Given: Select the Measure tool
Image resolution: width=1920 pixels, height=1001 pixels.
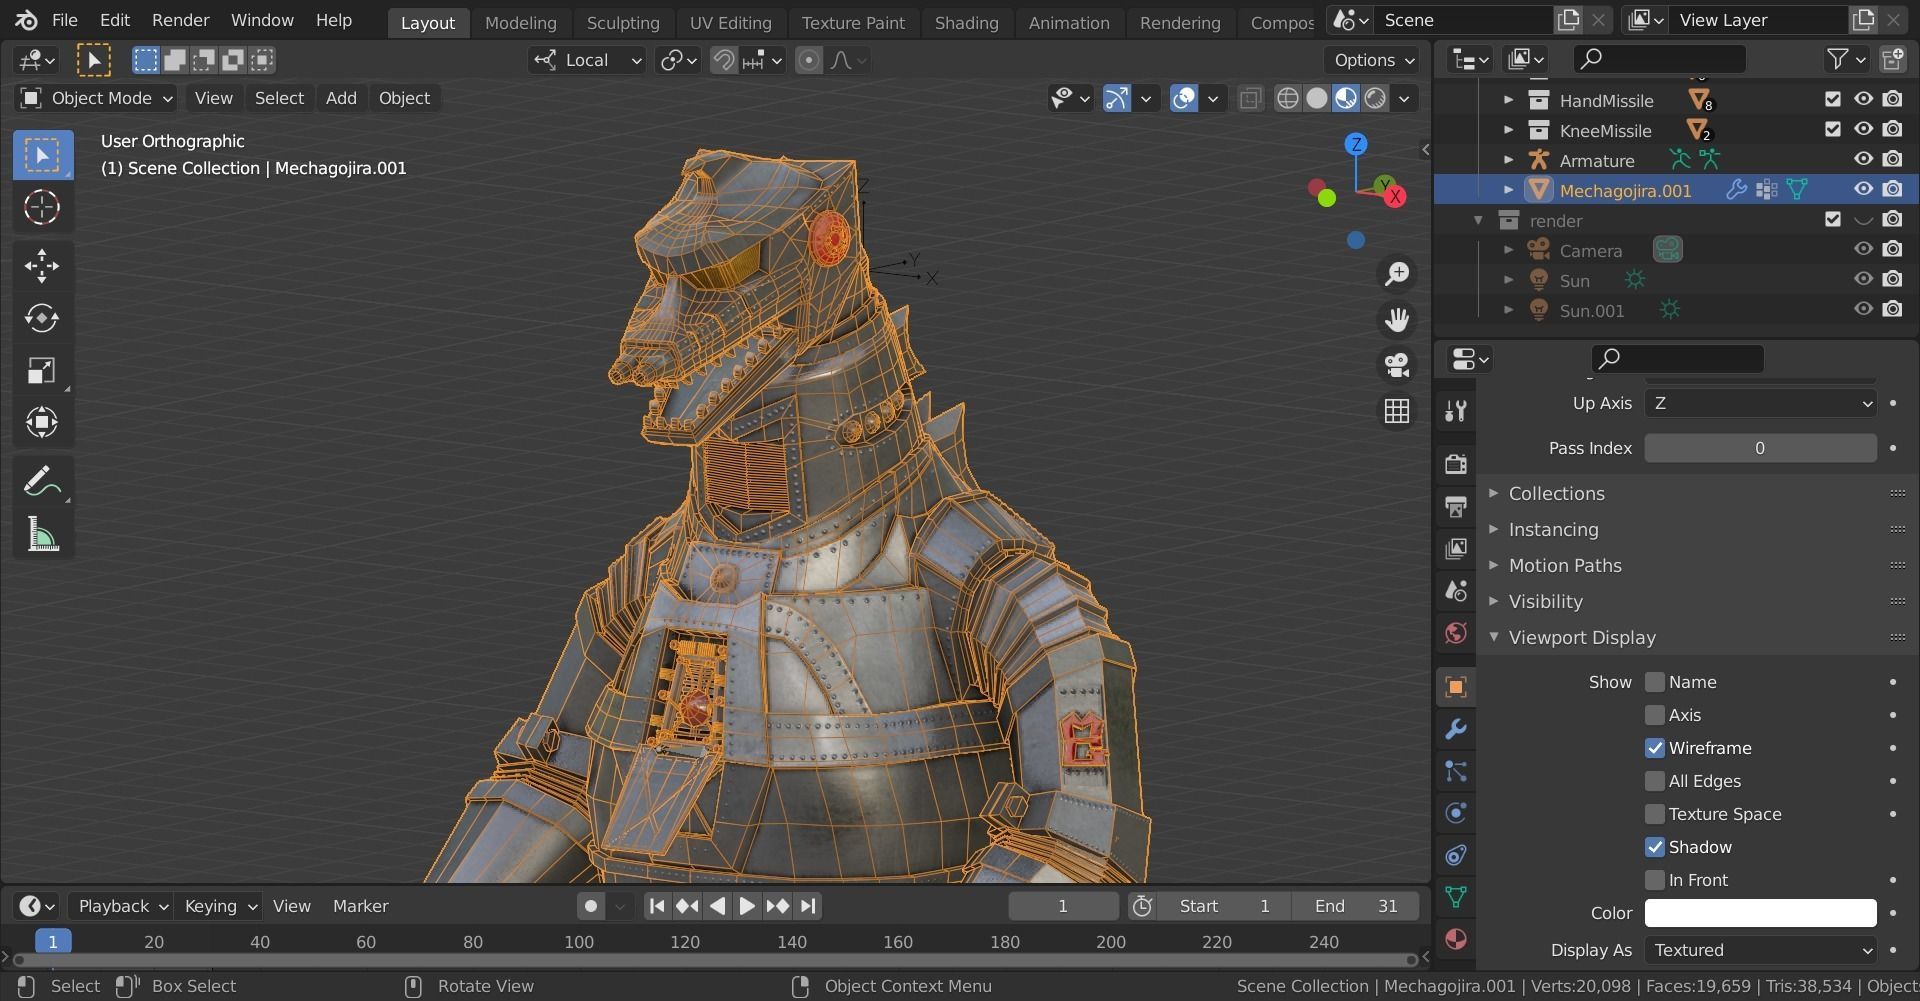Looking at the screenshot, I should [x=42, y=535].
